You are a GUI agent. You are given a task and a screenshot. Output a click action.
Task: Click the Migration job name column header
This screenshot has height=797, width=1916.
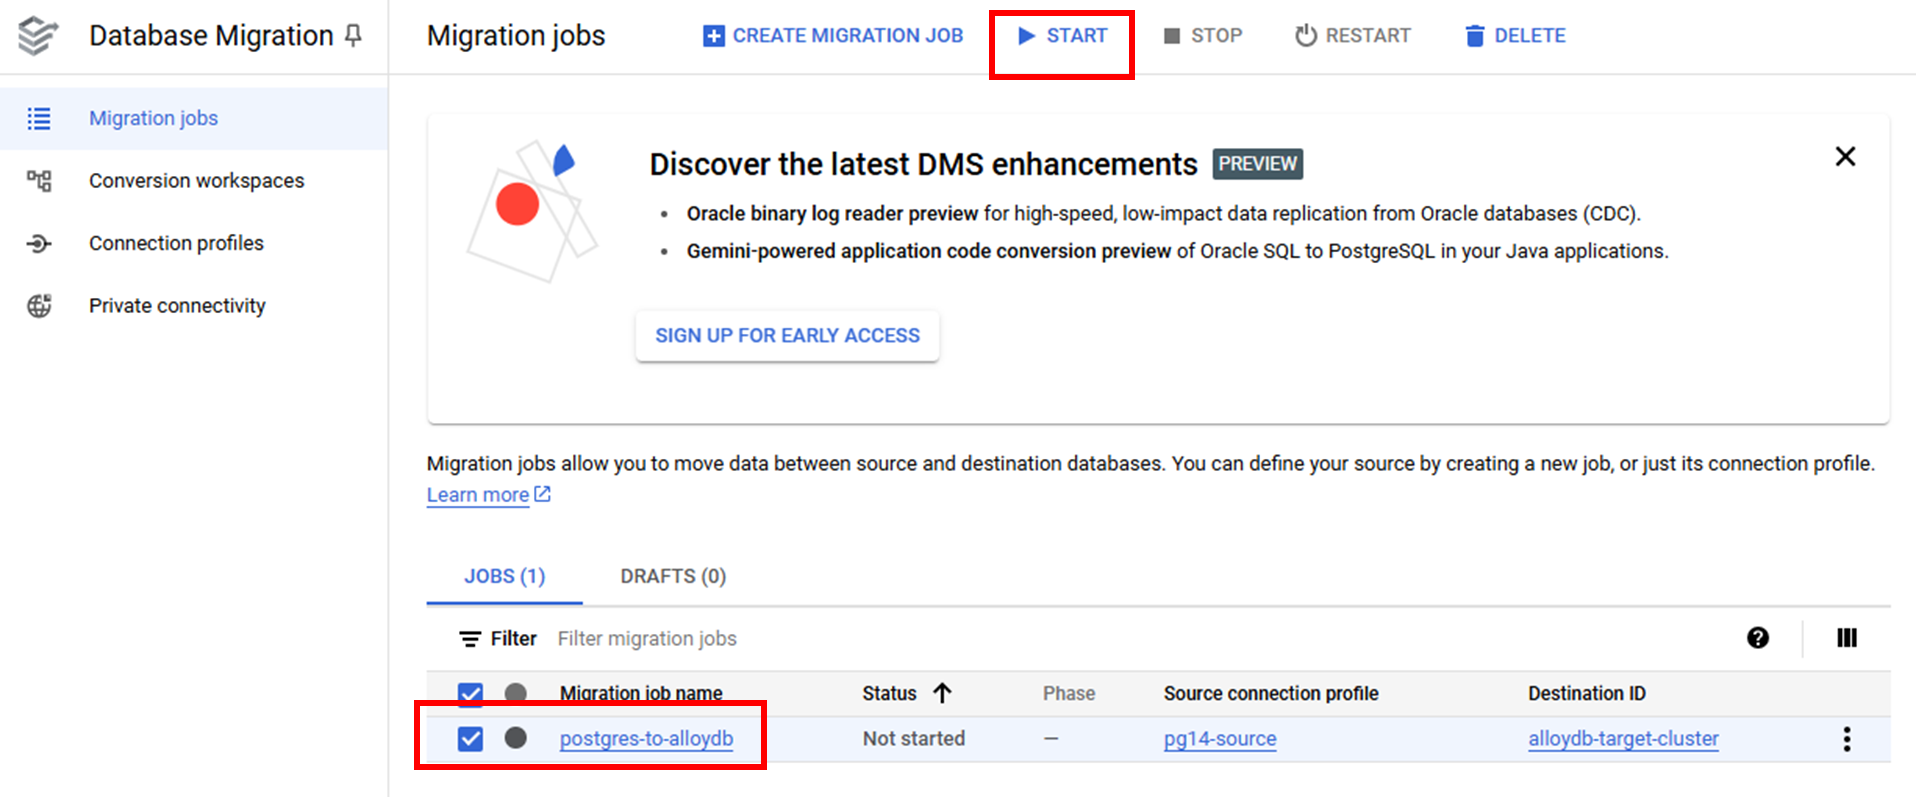(x=641, y=694)
